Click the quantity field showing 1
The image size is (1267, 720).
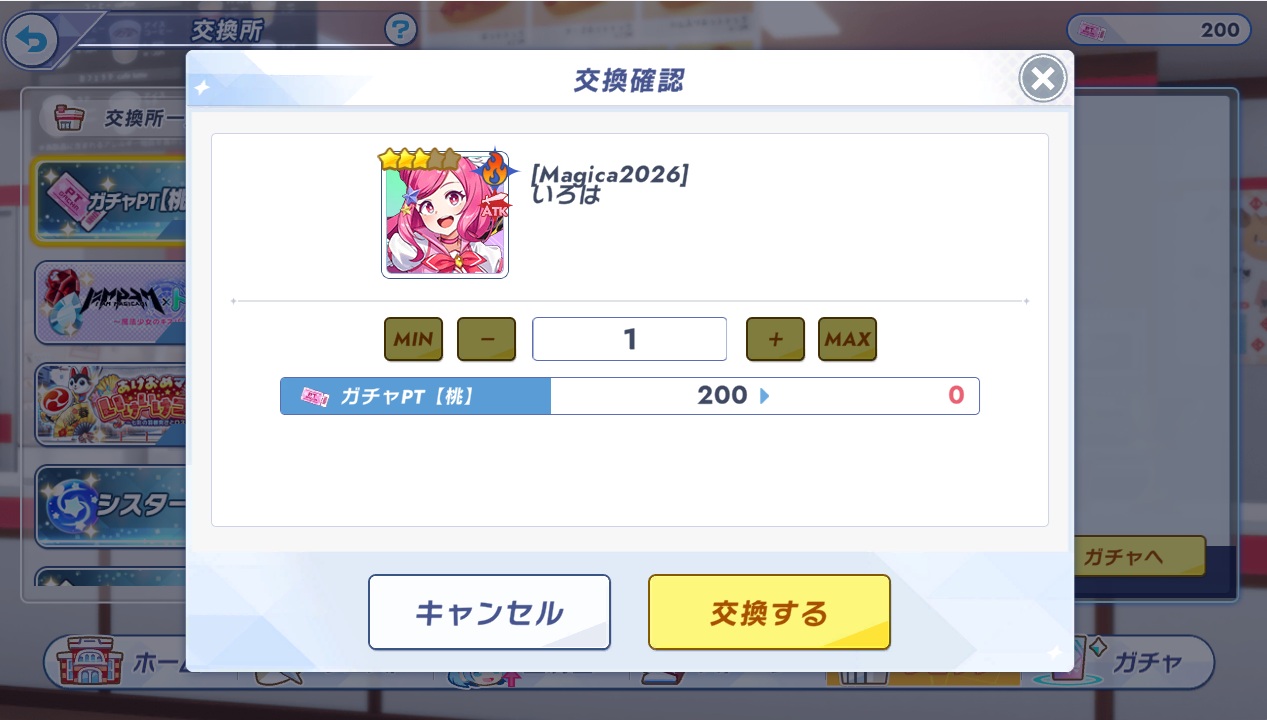click(629, 339)
